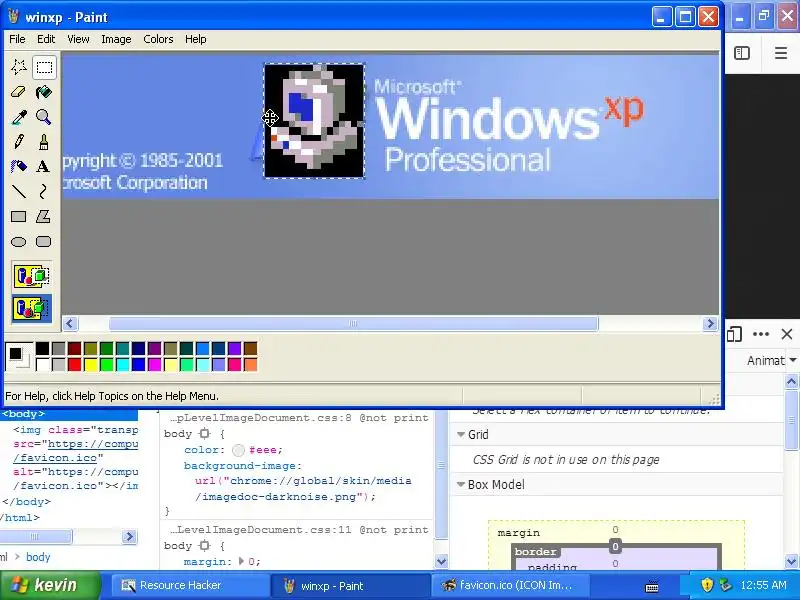The width and height of the screenshot is (800, 600).
Task: Toggle the browser sidebar panel icon
Action: click(x=742, y=53)
